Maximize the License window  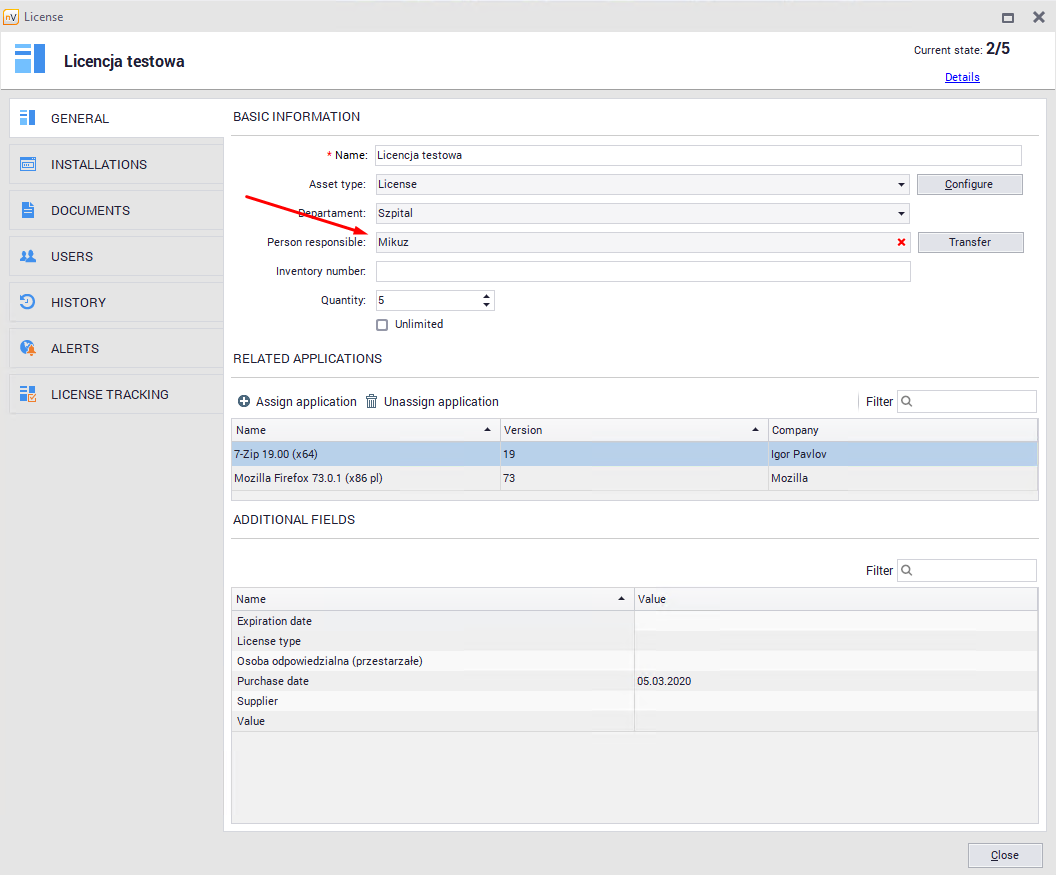click(1008, 18)
